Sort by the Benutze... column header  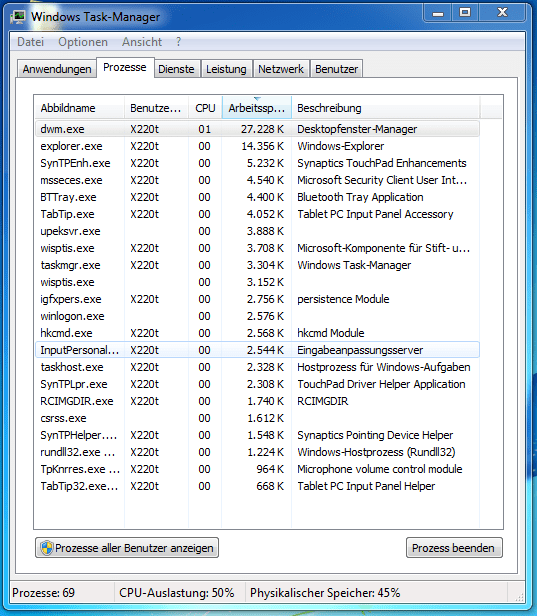coord(156,108)
